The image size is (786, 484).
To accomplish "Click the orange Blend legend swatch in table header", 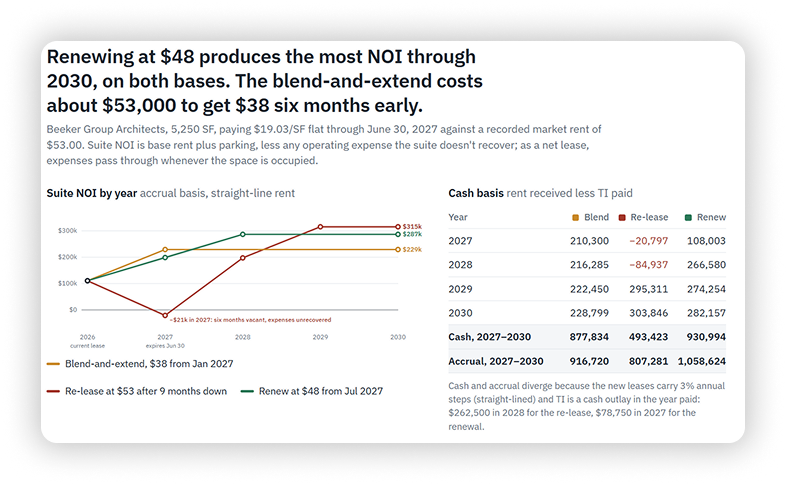I will 575,217.
